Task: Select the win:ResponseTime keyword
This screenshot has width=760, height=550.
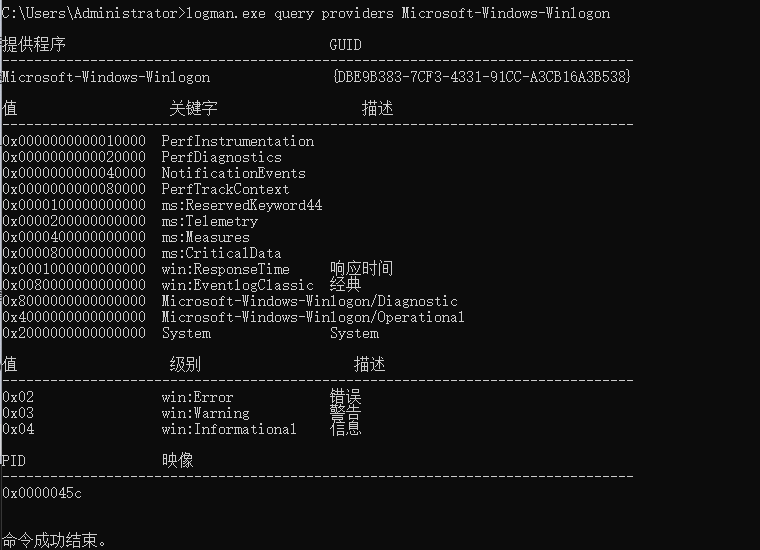Action: pyautogui.click(x=225, y=269)
